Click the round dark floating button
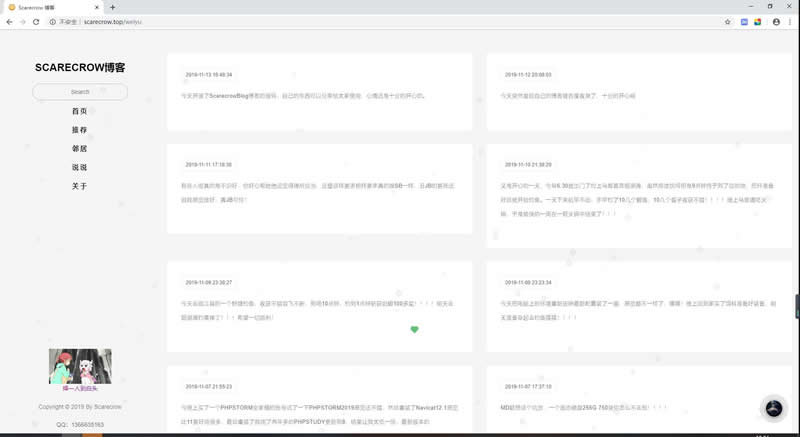This screenshot has height=437, width=800. (x=774, y=408)
